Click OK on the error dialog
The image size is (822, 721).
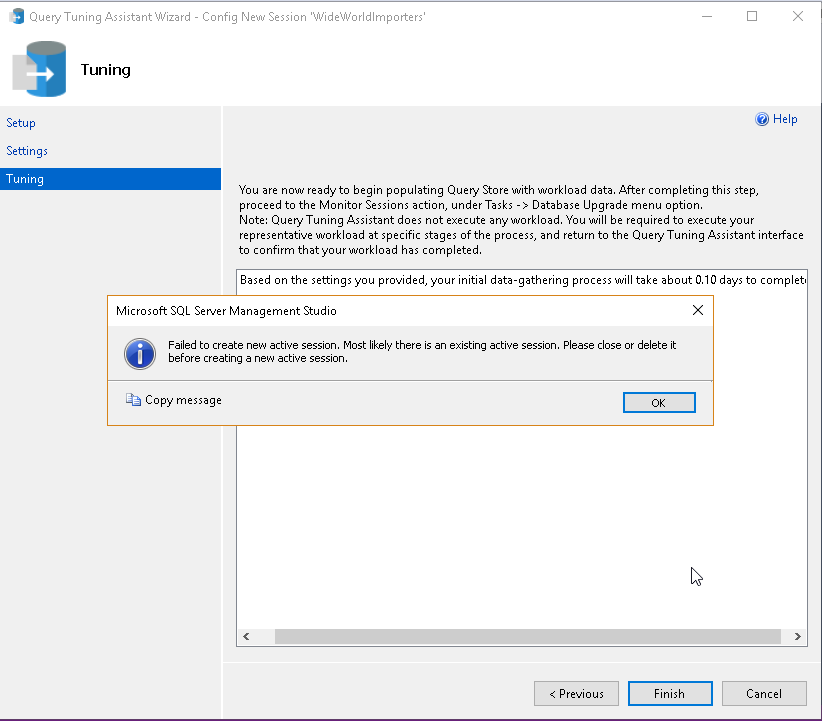659,403
